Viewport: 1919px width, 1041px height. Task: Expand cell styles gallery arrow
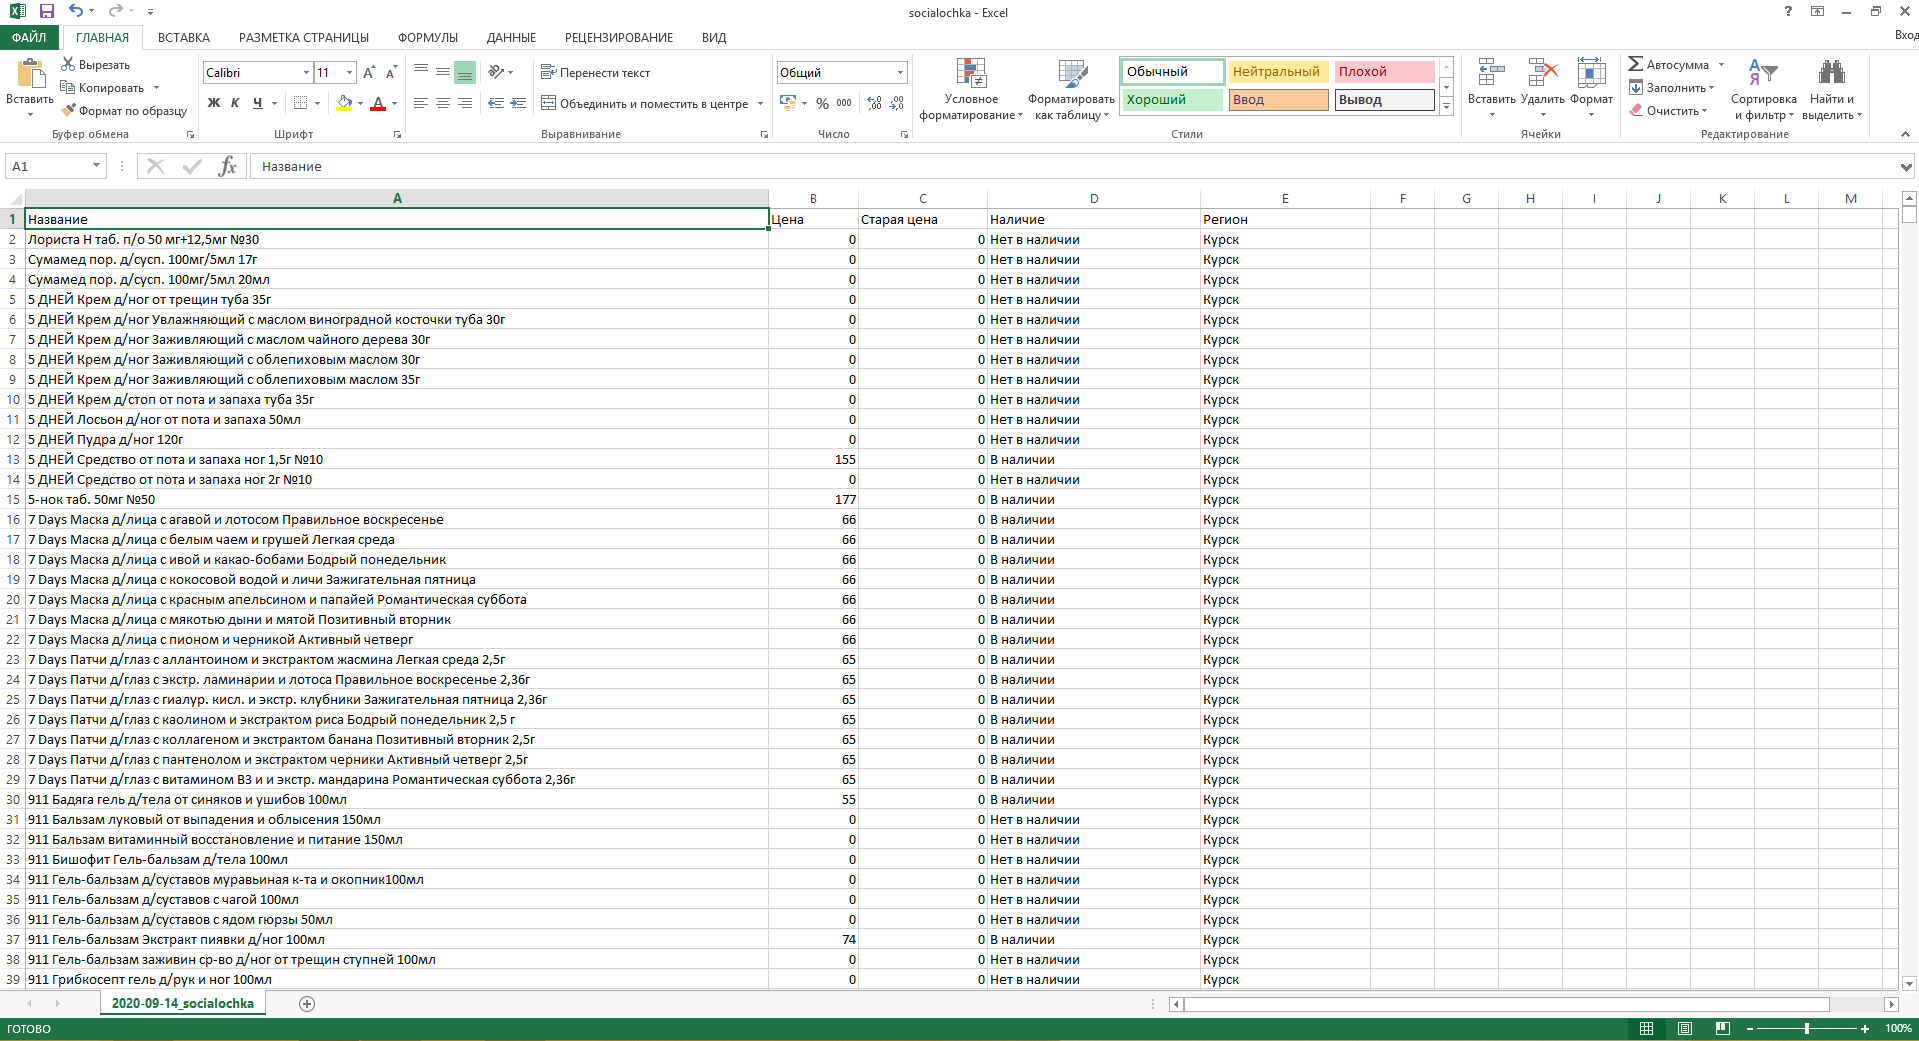pyautogui.click(x=1446, y=106)
